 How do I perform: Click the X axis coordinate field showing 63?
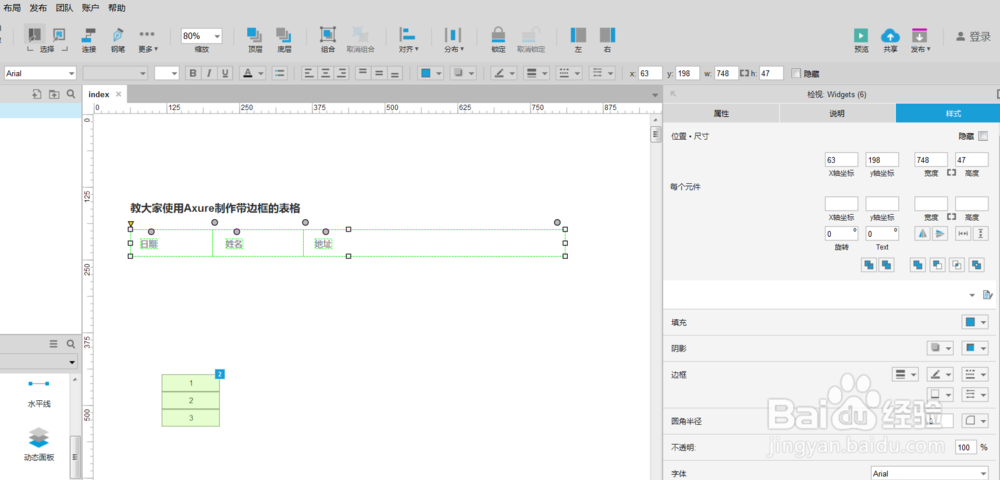841,159
